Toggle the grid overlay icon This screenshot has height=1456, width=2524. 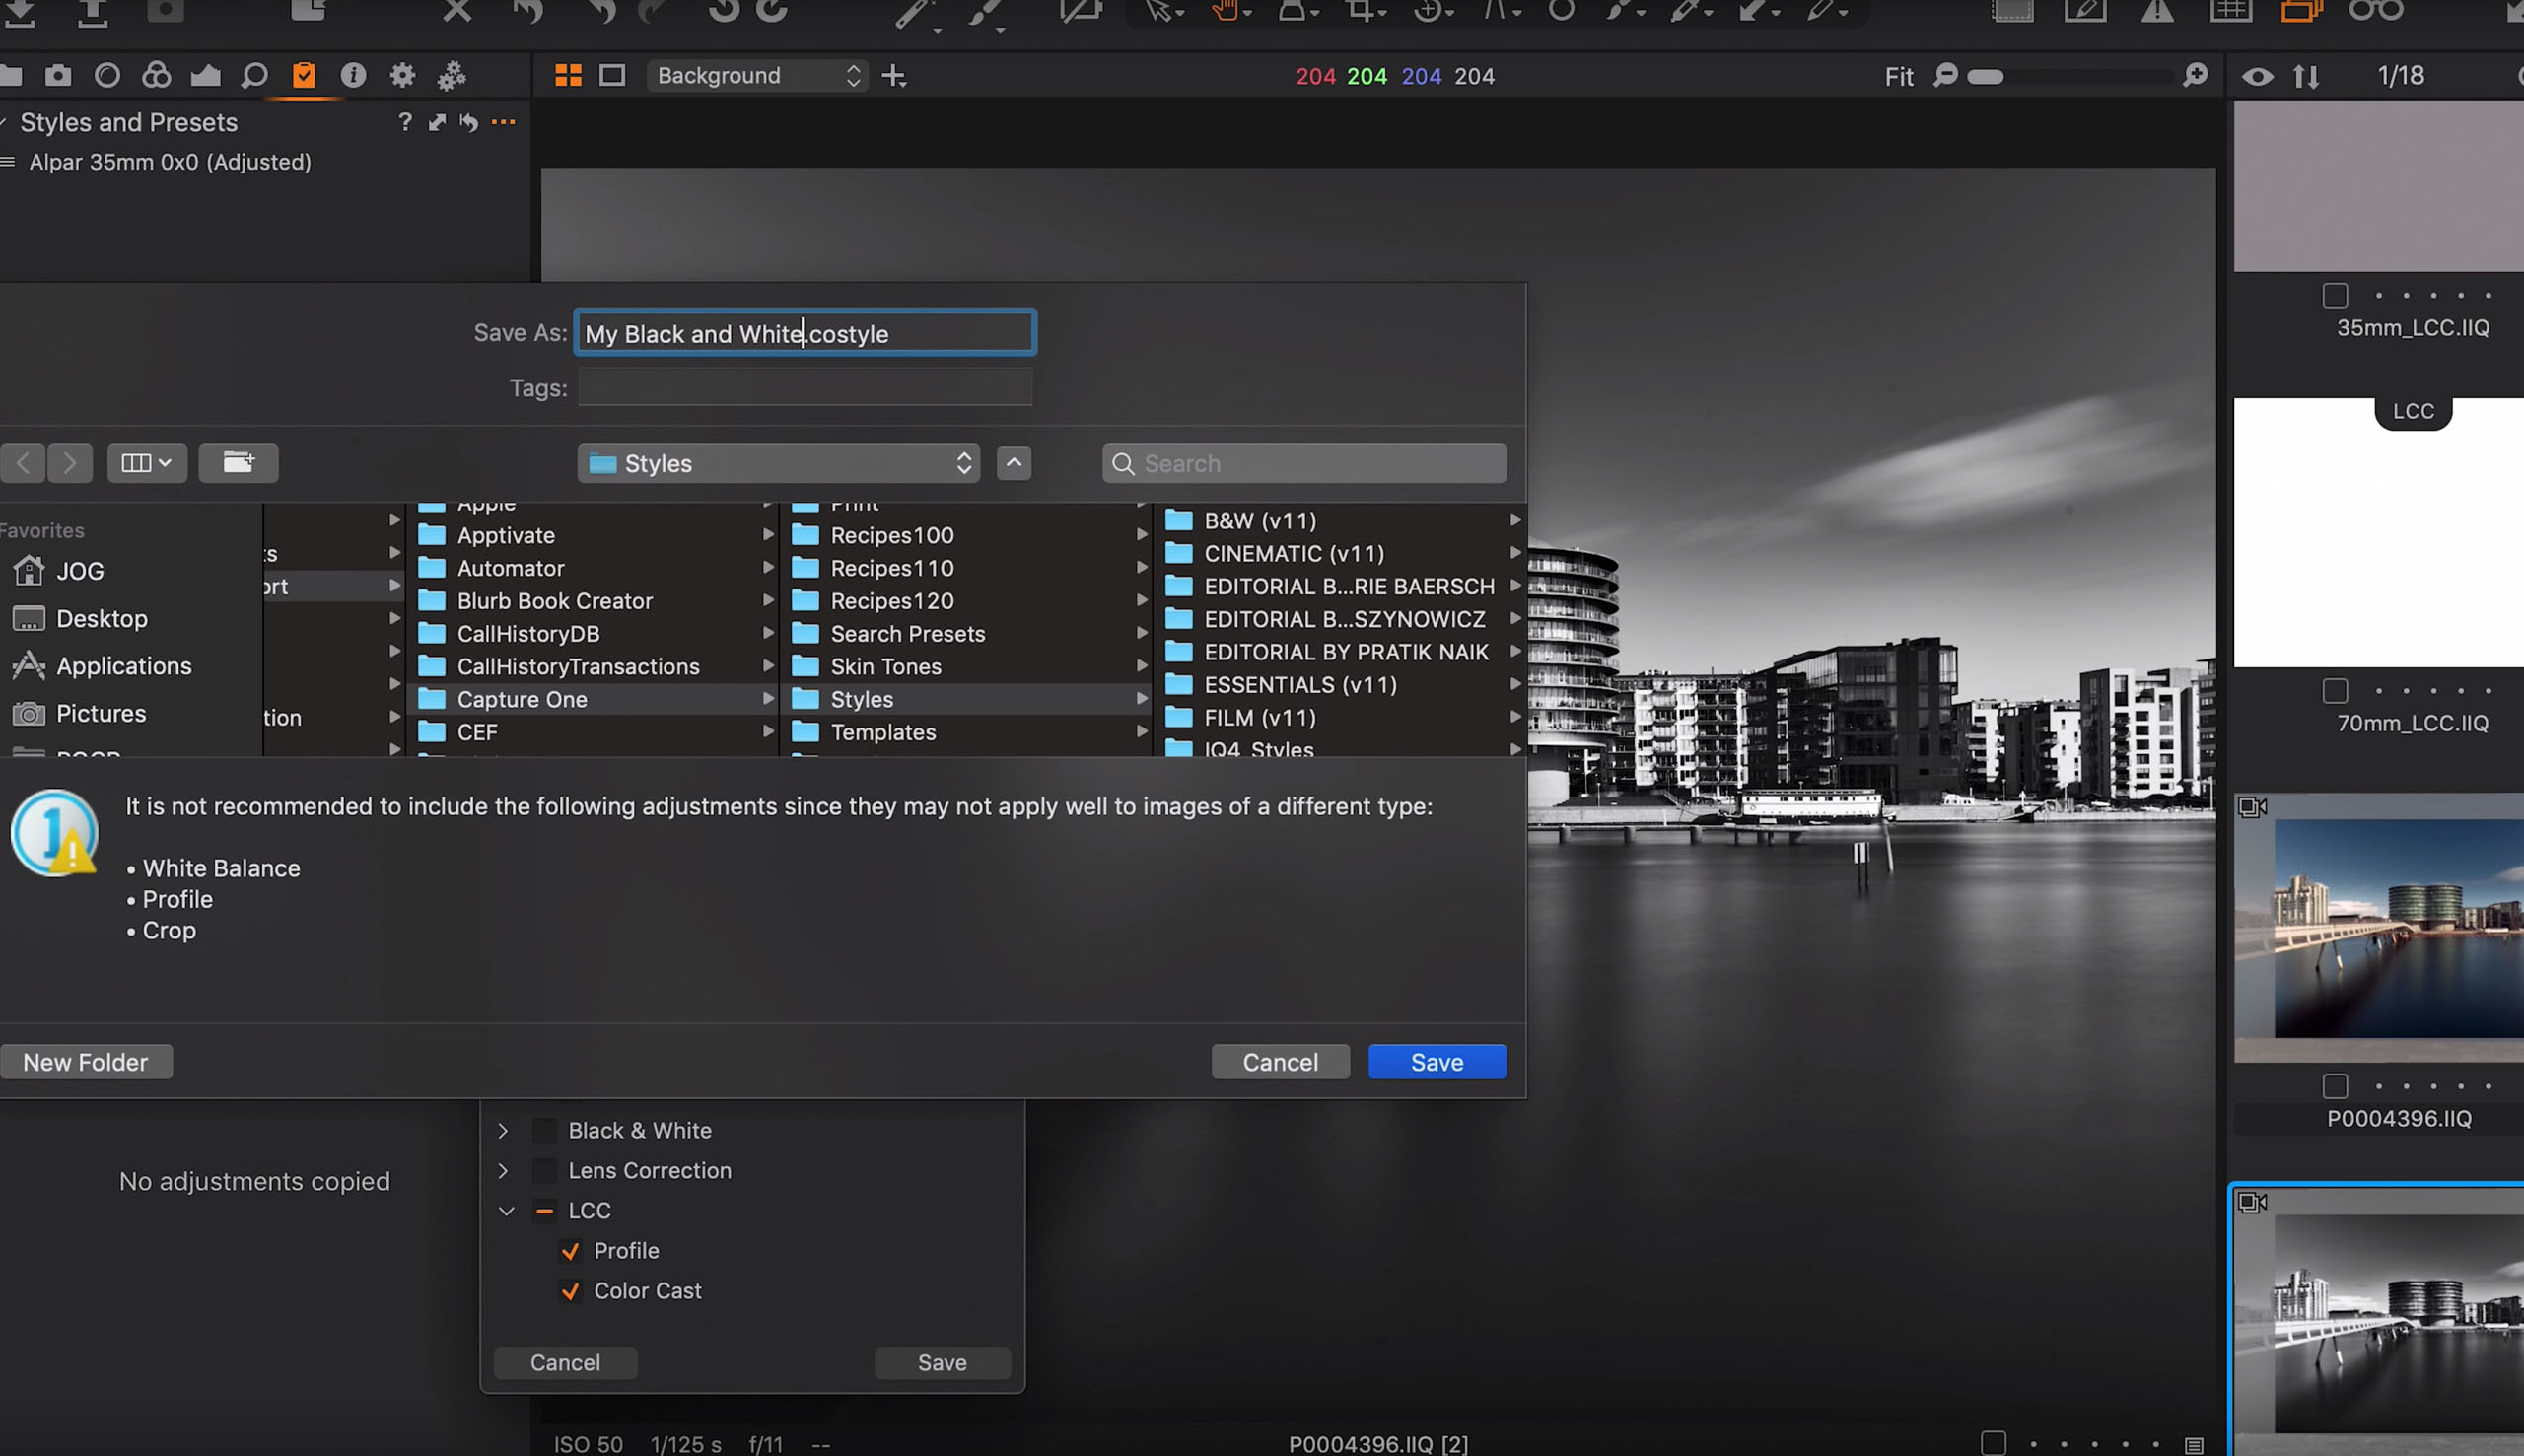point(2229,13)
